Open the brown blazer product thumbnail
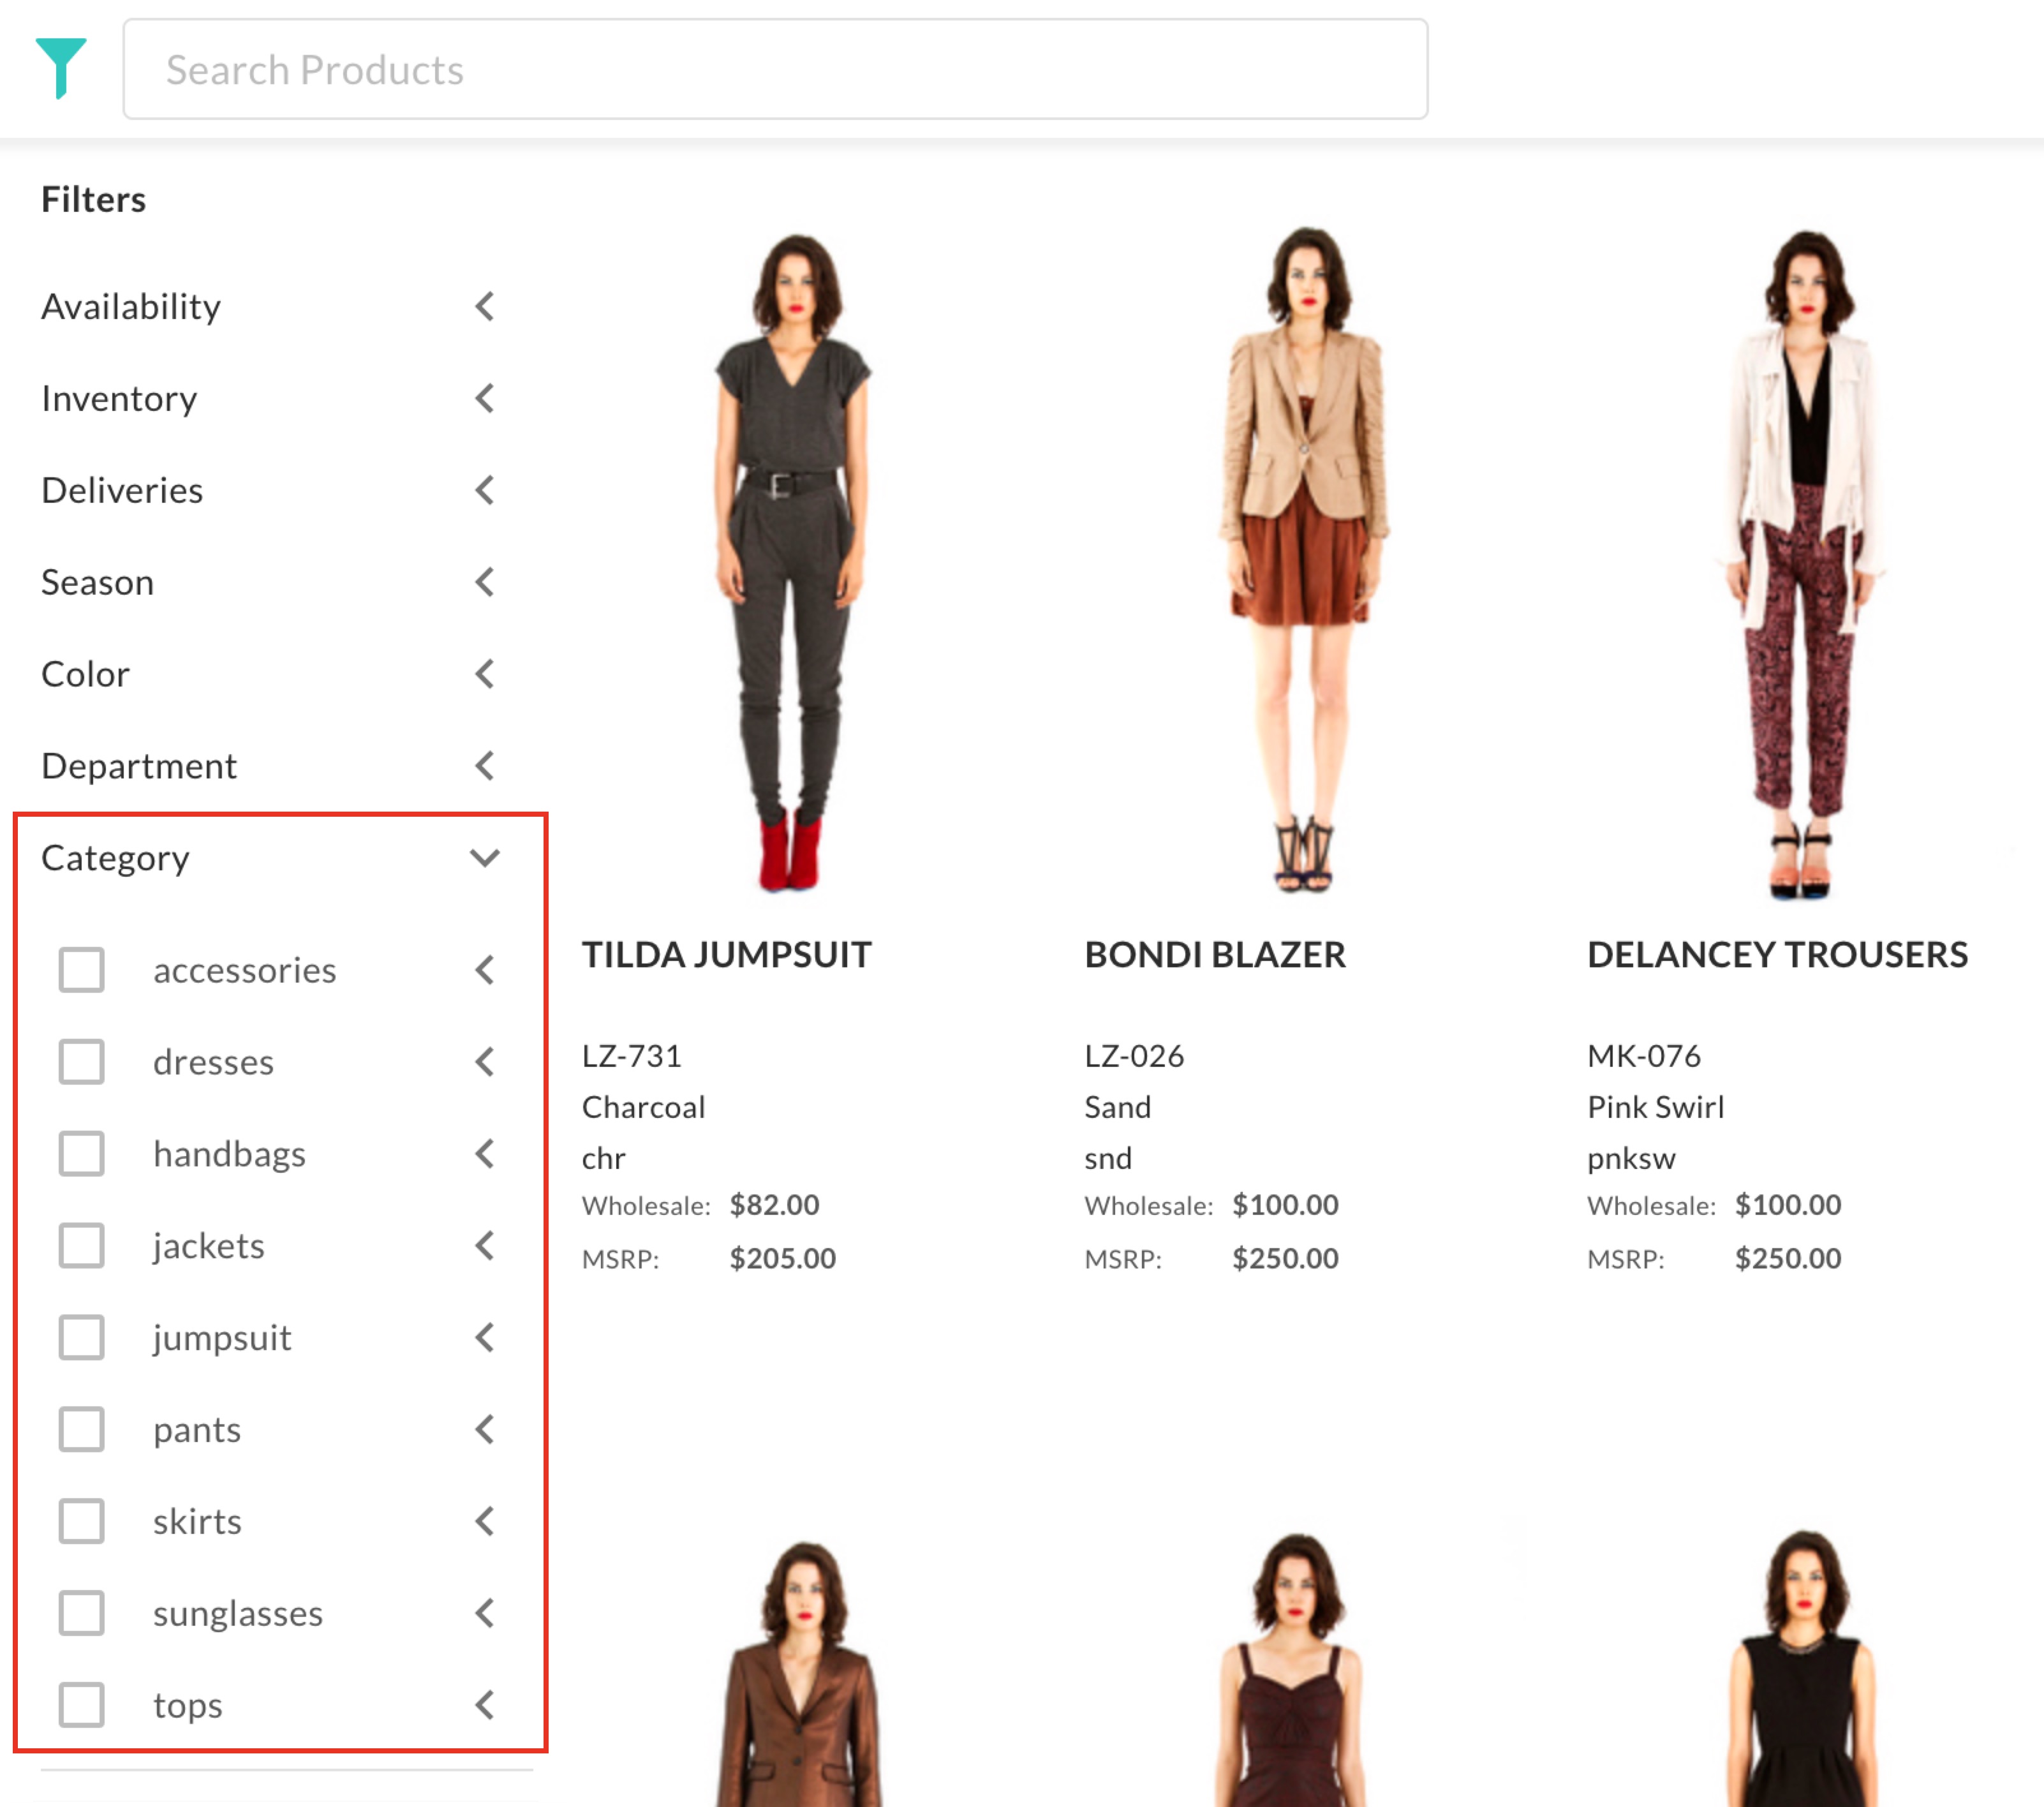2044x1807 pixels. click(800, 1673)
